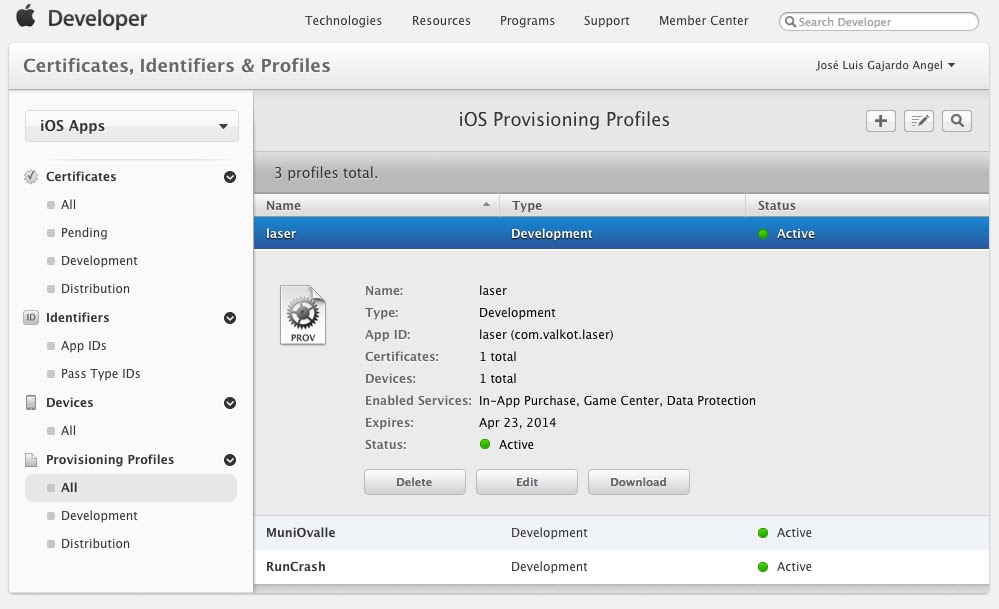999x609 pixels.
Task: Select Distribution under Certificates
Action: [95, 289]
